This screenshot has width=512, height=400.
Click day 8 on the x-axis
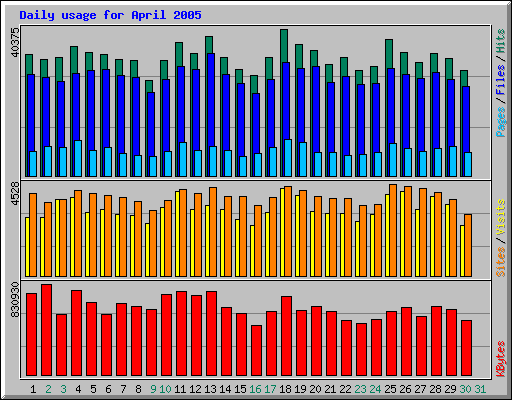[138, 389]
